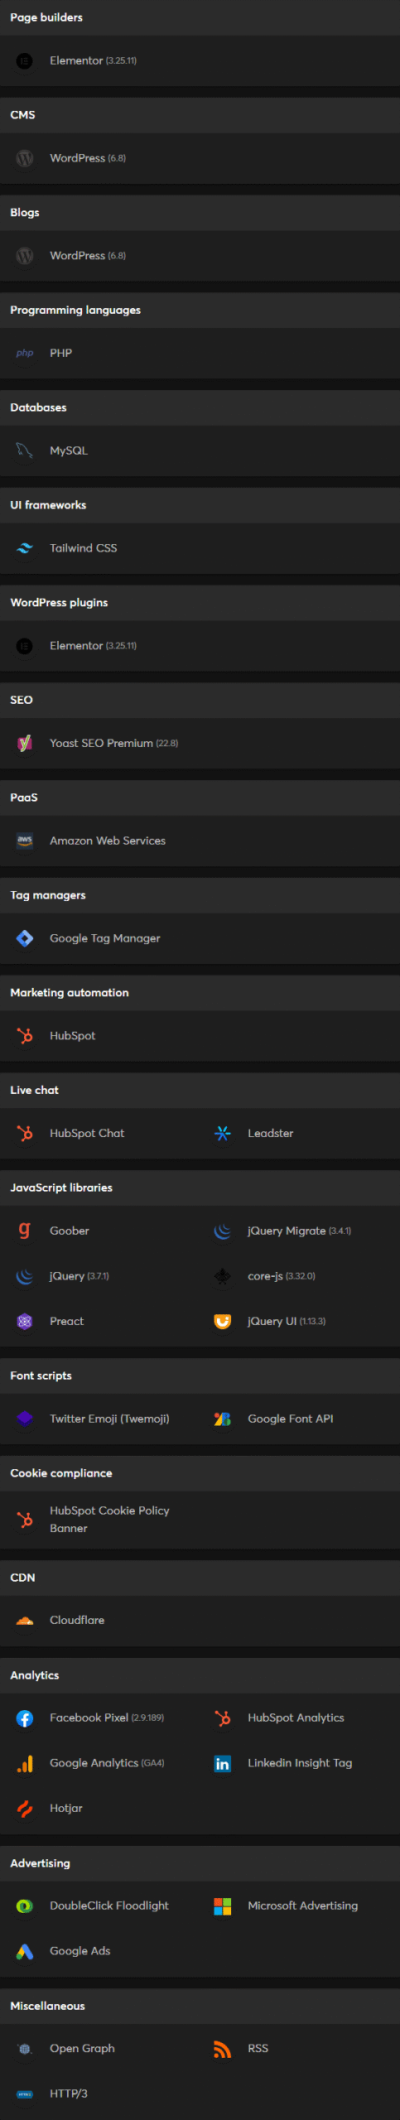Click the Yoast SEO Premium icon
Screen dimensions: 400x2120
point(25,743)
